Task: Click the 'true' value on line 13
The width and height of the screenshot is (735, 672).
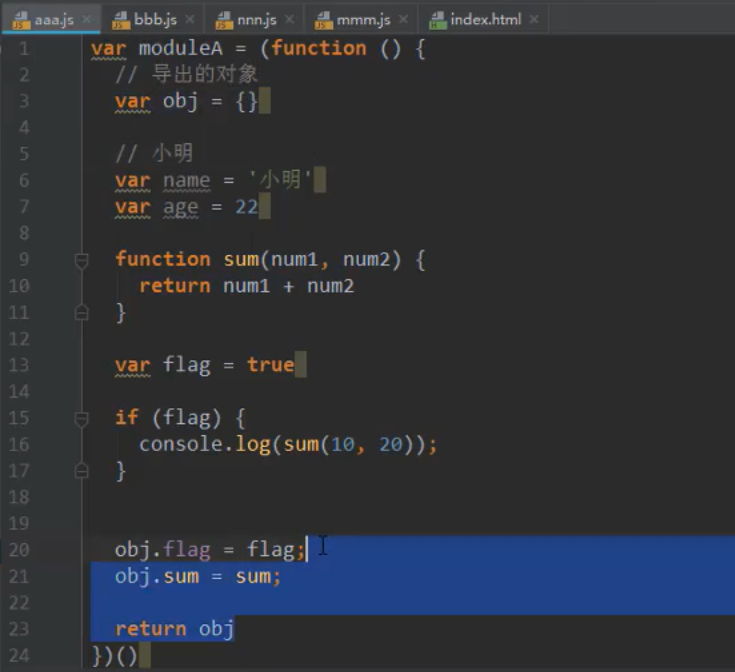Action: [270, 365]
